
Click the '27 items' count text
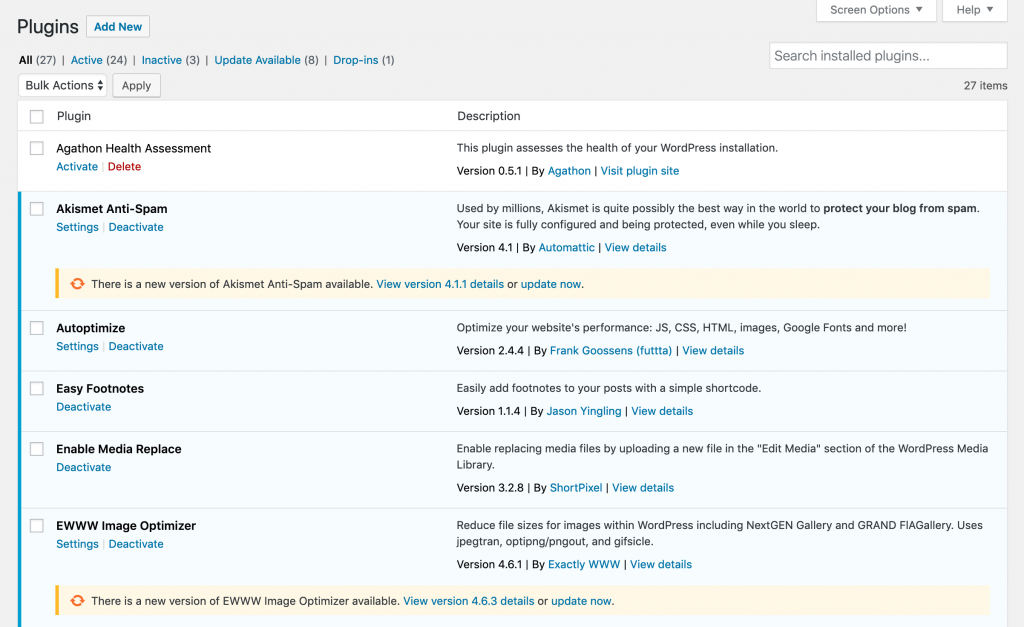[985, 86]
